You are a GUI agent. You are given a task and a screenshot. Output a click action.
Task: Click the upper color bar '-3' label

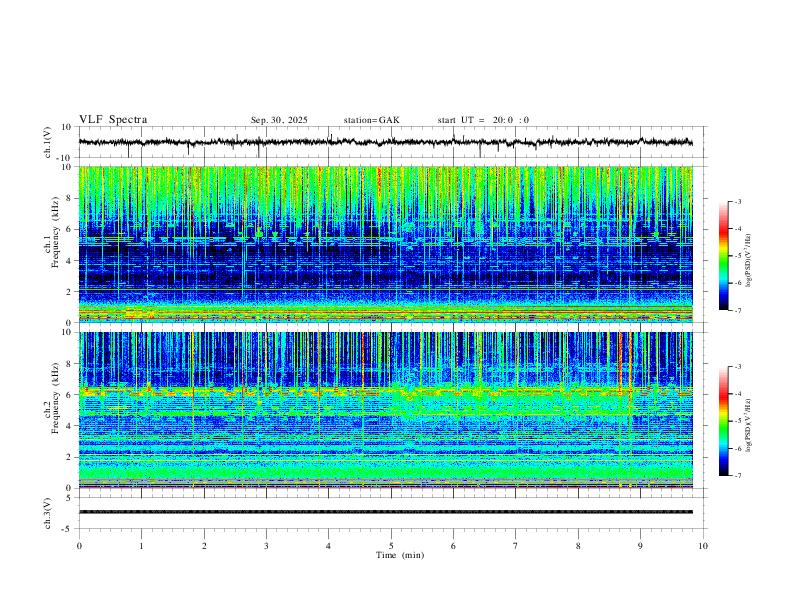coord(737,201)
